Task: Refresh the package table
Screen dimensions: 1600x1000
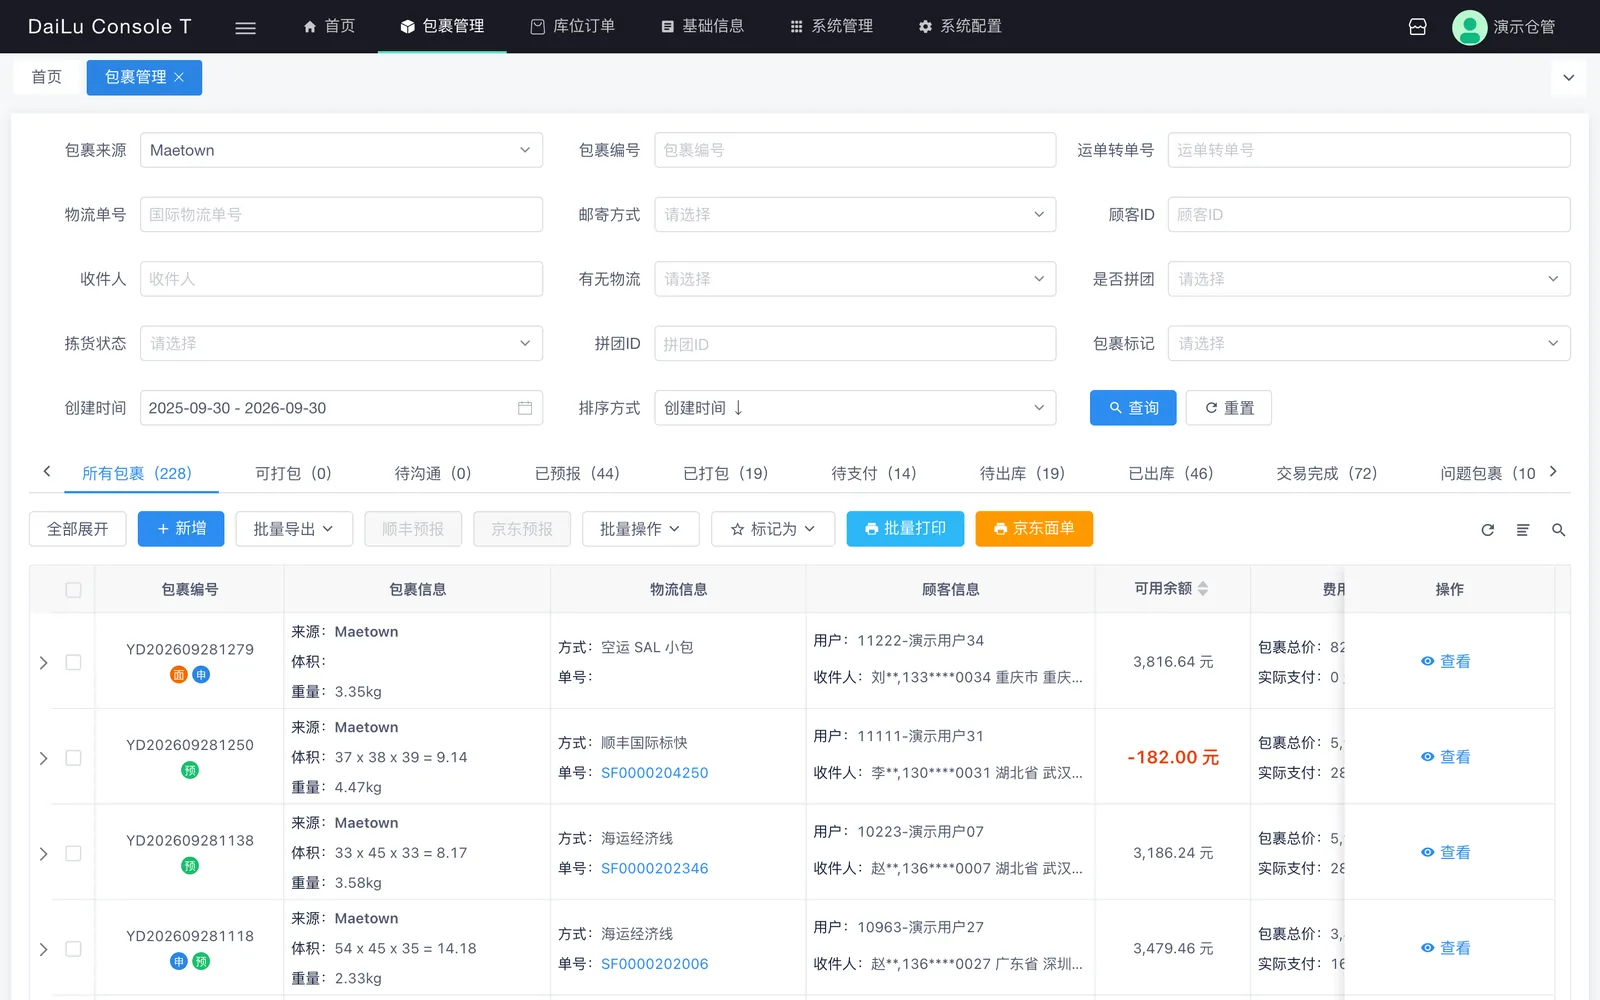Action: click(1488, 530)
